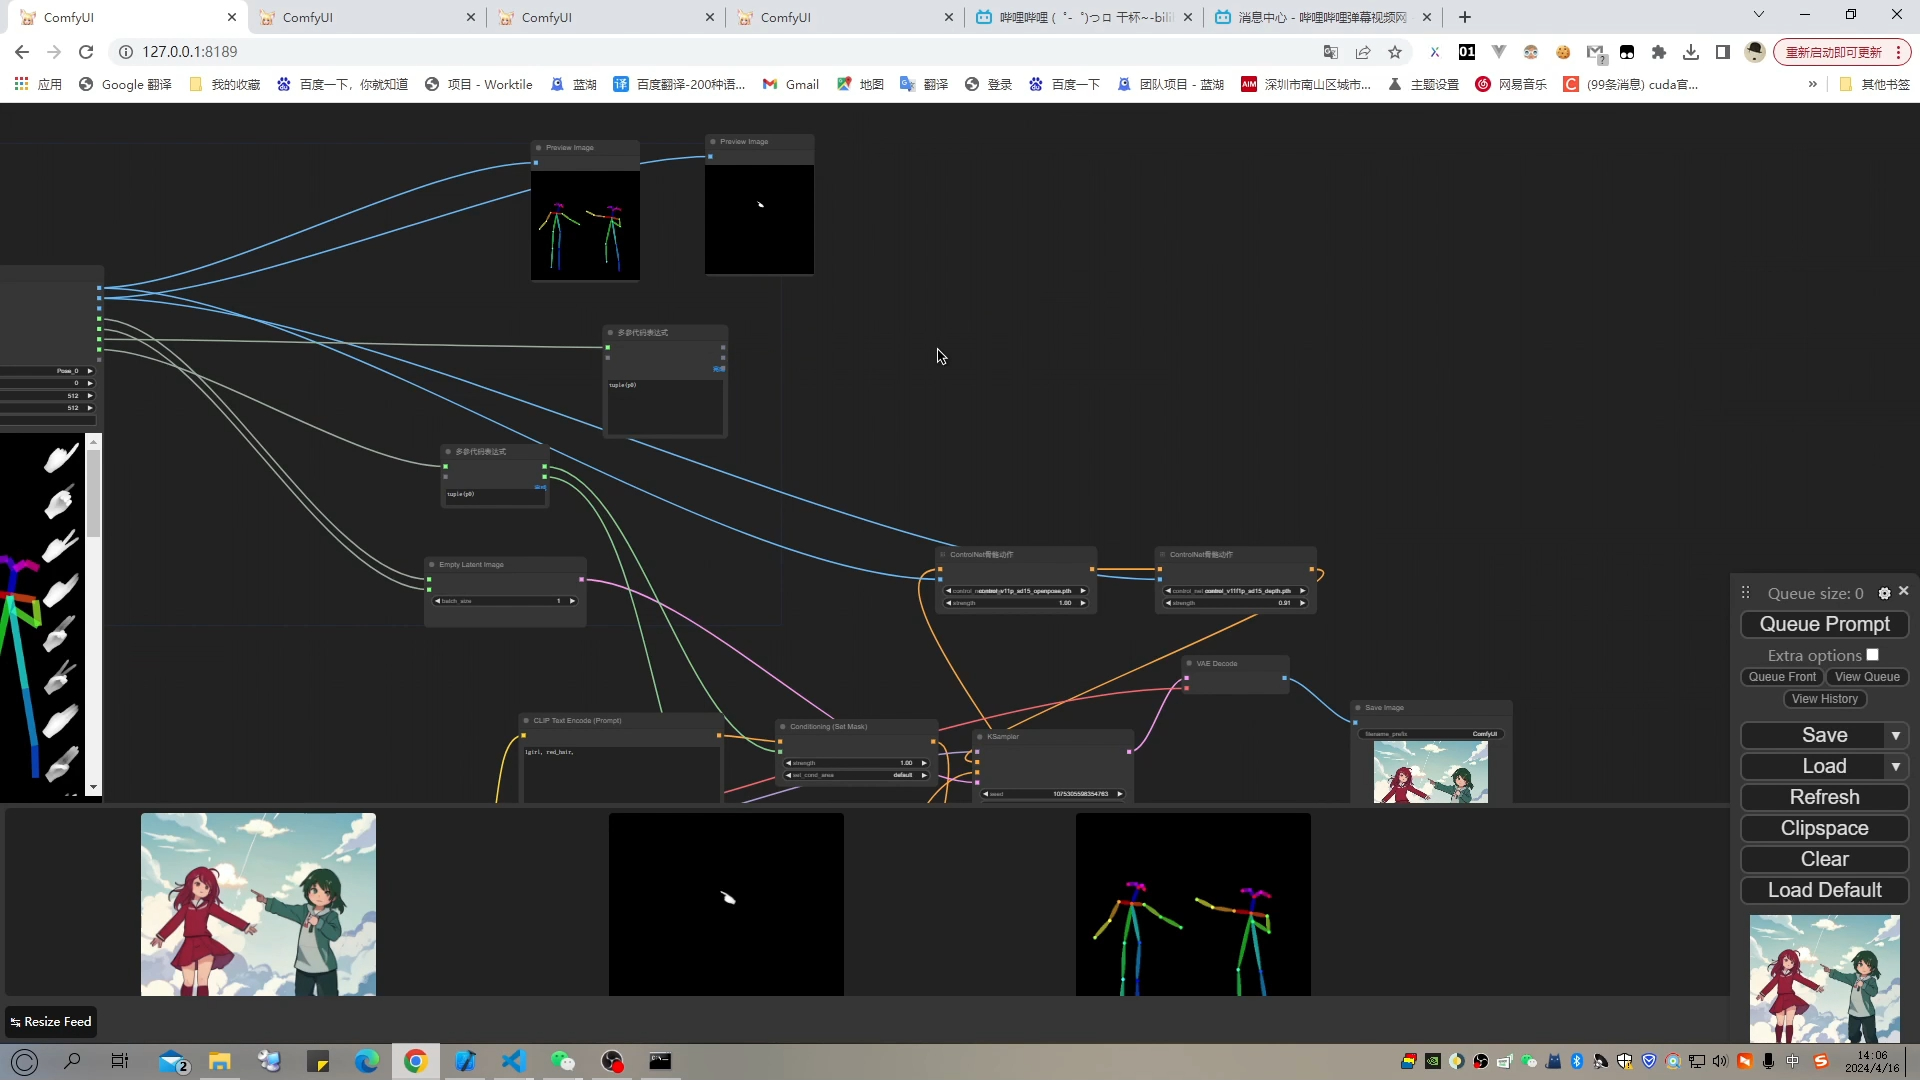Click the bookmark star icon in address bar
The width and height of the screenshot is (1920, 1080).
tap(1395, 52)
